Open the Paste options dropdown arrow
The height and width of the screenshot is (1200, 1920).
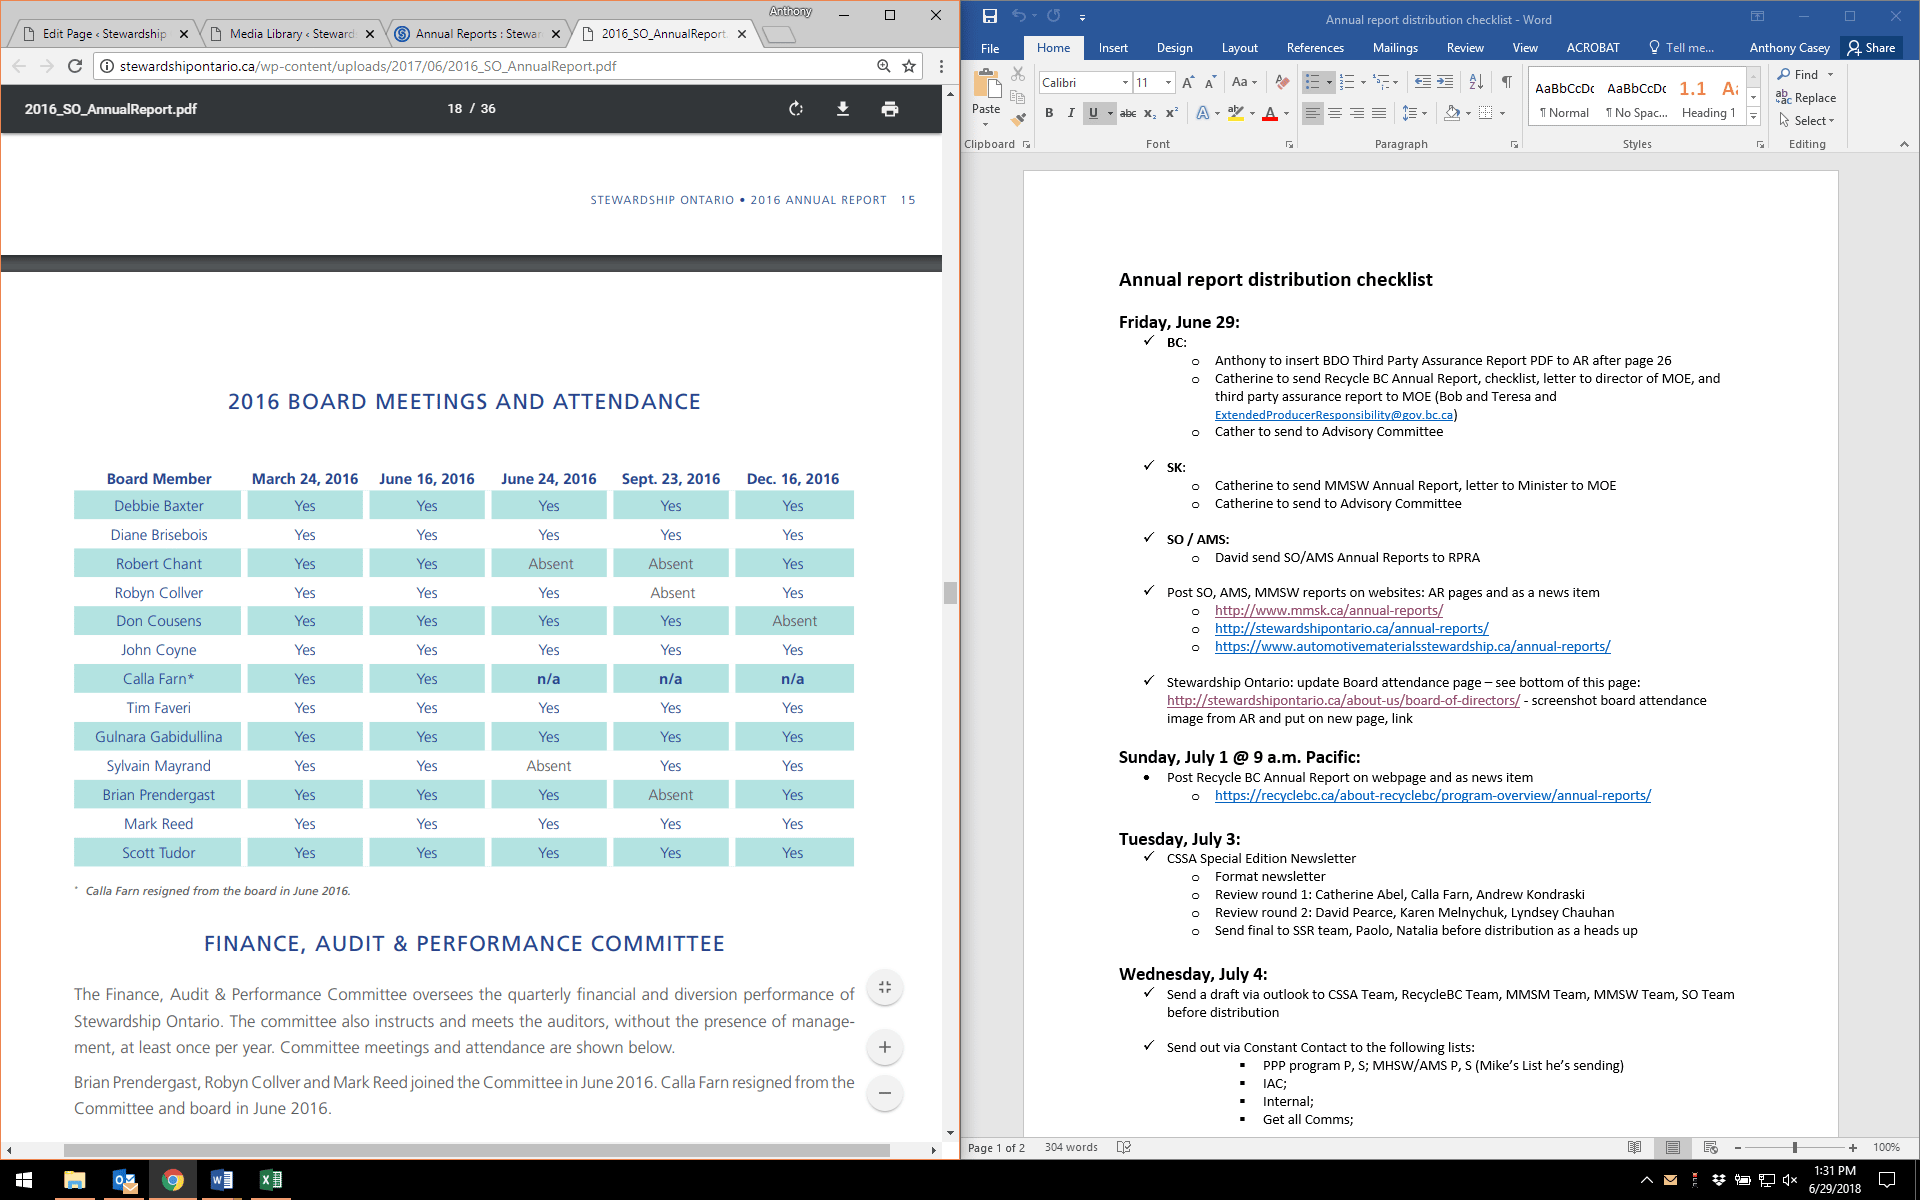(x=986, y=125)
